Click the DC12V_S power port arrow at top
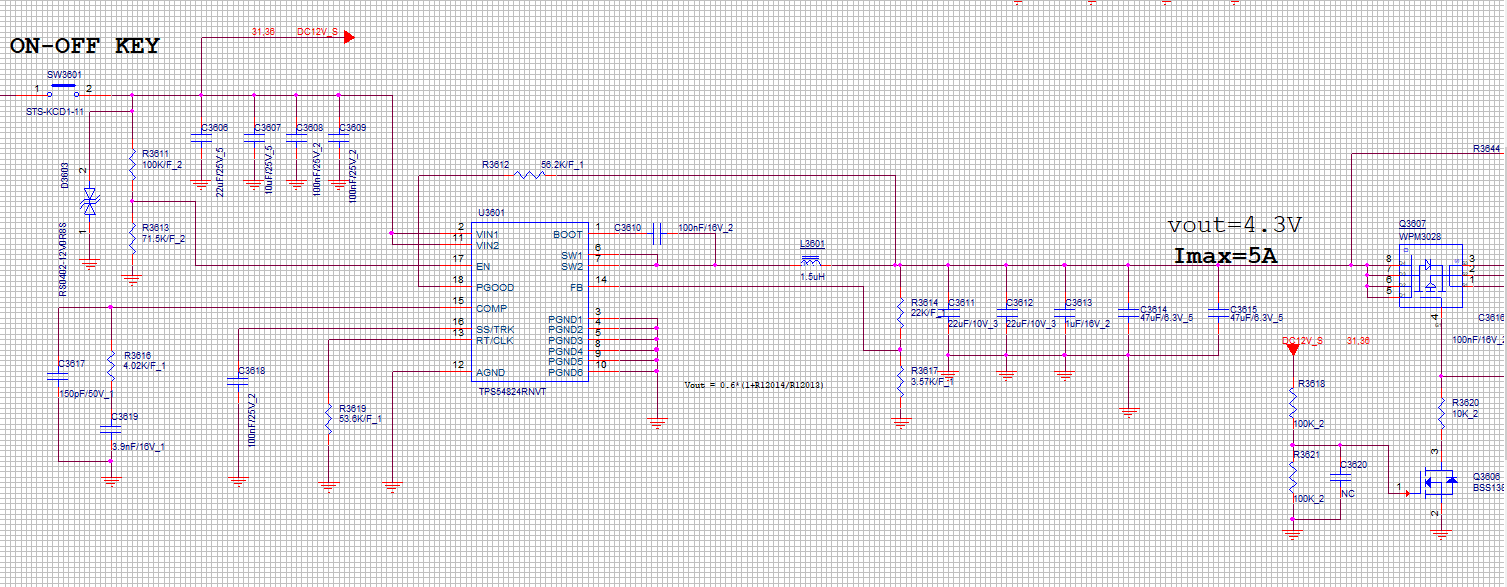 (349, 37)
